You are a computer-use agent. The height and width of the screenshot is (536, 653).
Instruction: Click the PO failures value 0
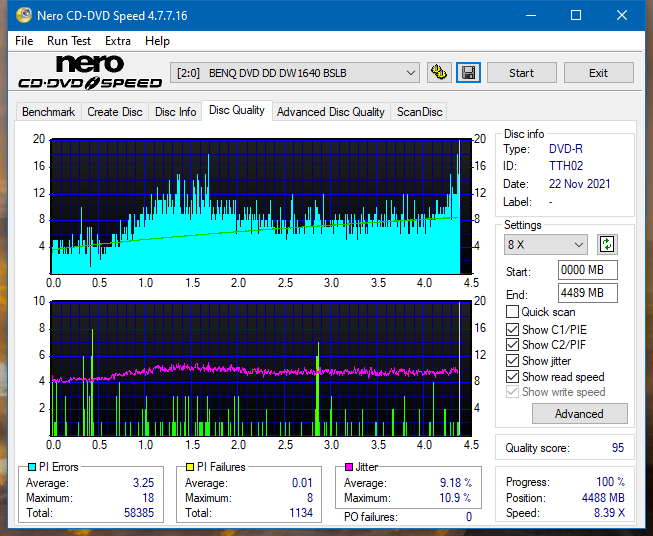click(x=469, y=517)
